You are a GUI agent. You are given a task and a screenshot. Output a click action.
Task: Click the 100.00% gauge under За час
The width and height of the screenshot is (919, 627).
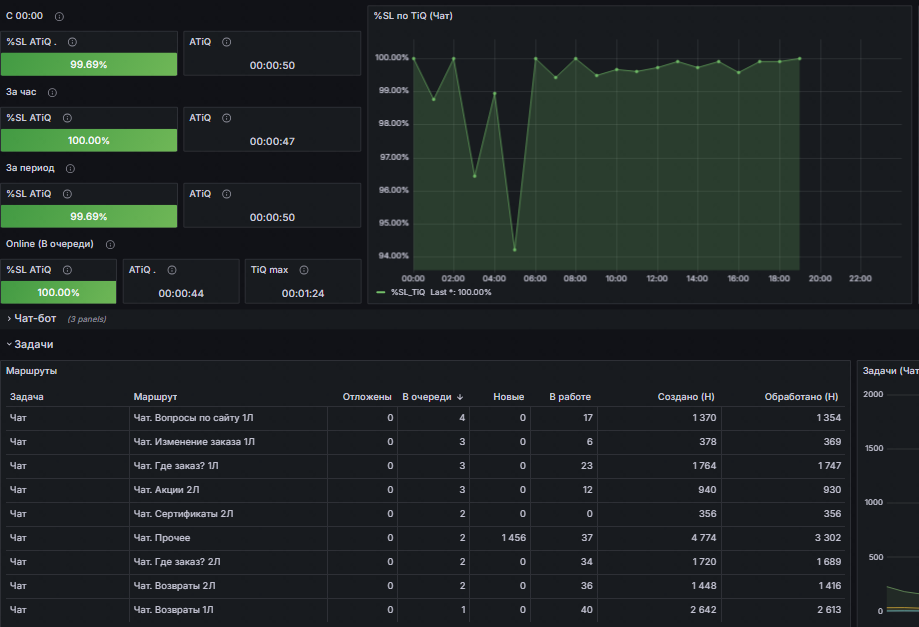[89, 141]
